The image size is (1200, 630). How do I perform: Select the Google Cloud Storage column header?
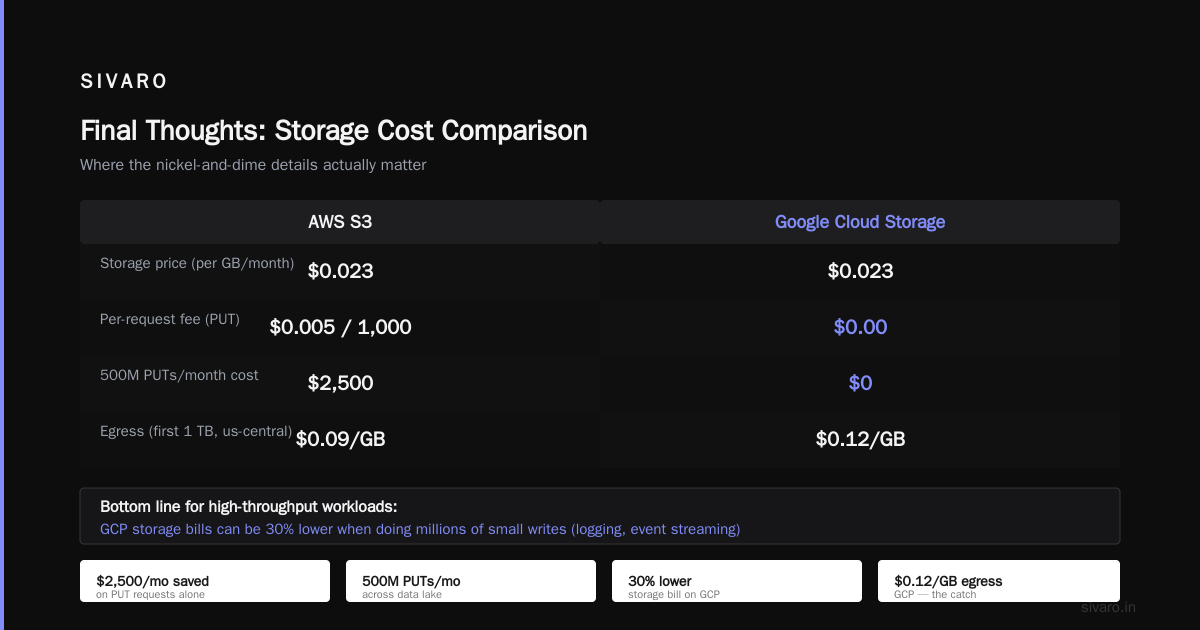click(x=860, y=222)
